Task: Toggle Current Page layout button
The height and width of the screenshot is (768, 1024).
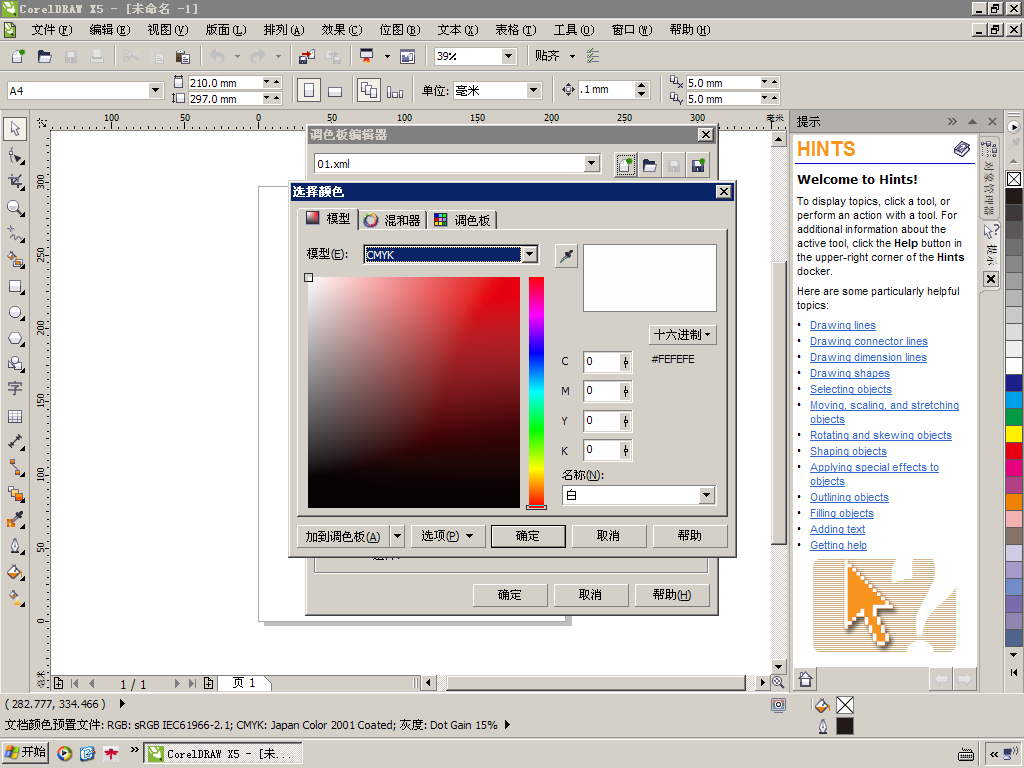Action: (395, 90)
